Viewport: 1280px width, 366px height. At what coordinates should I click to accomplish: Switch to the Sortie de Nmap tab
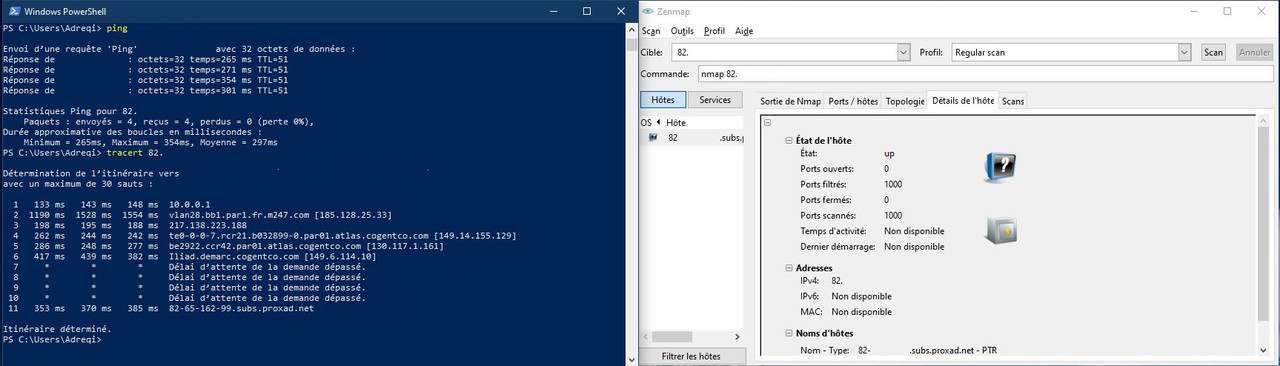pos(790,101)
